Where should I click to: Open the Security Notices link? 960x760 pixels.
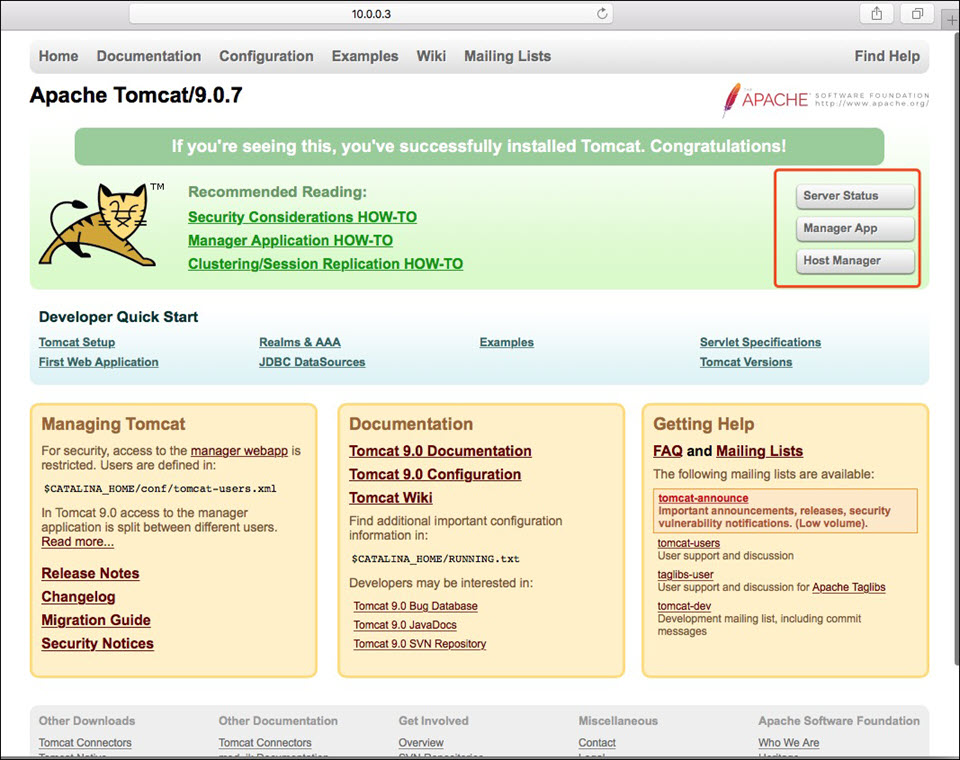98,644
